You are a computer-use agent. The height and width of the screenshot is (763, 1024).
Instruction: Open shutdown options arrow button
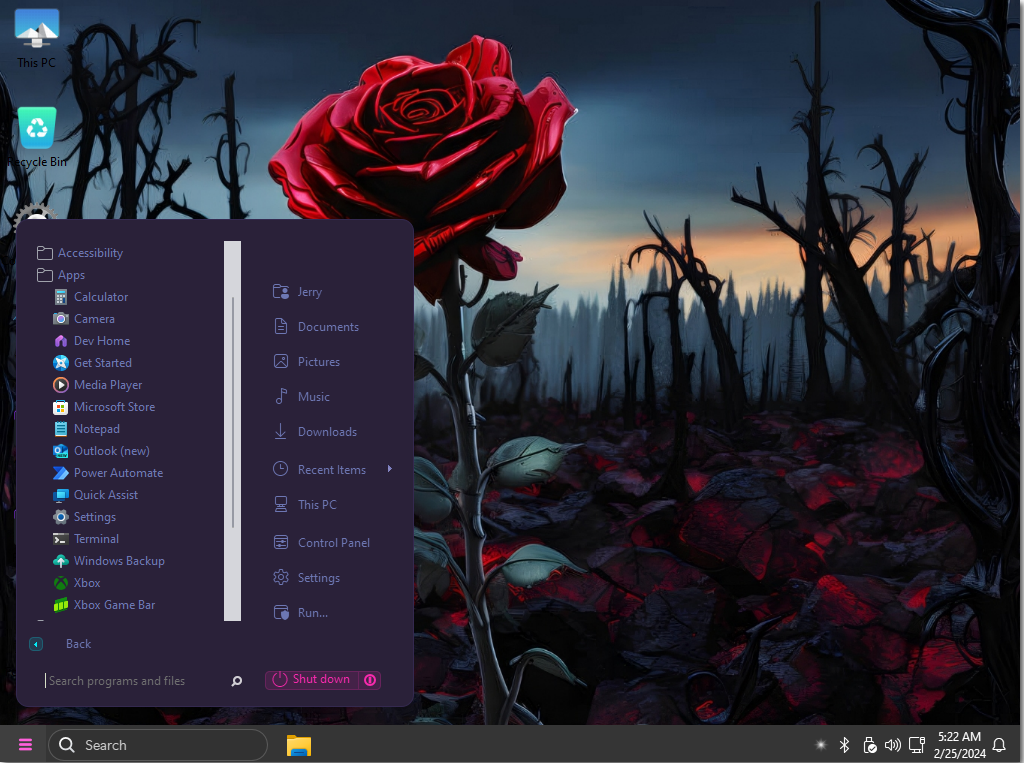point(370,680)
